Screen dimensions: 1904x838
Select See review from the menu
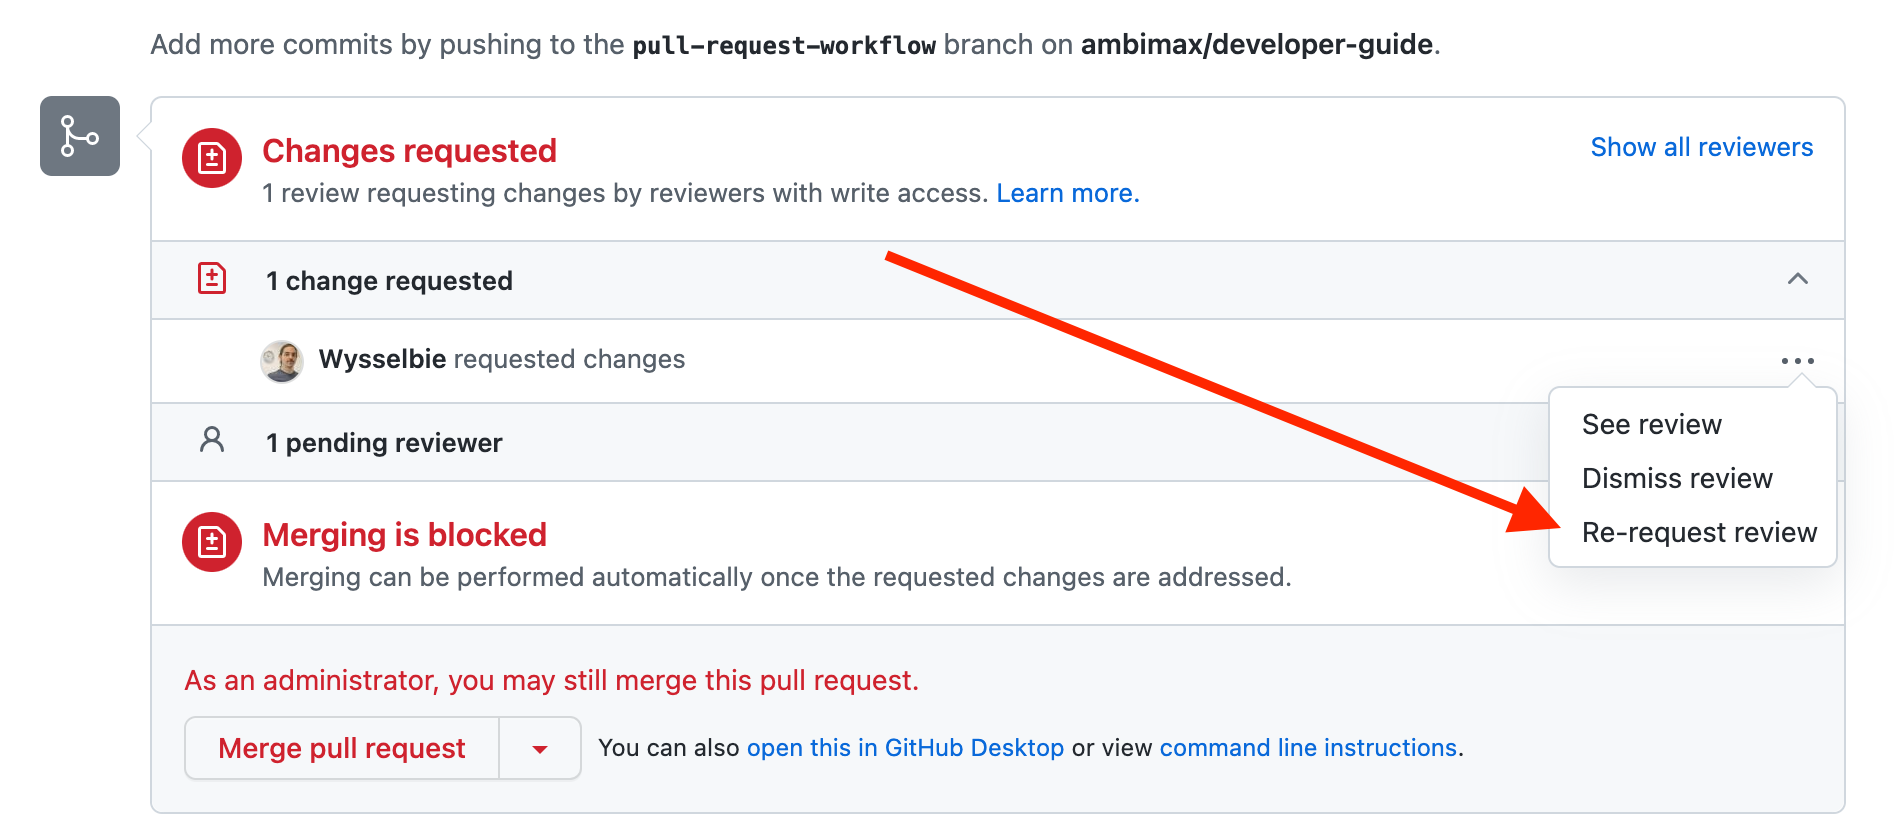point(1651,425)
